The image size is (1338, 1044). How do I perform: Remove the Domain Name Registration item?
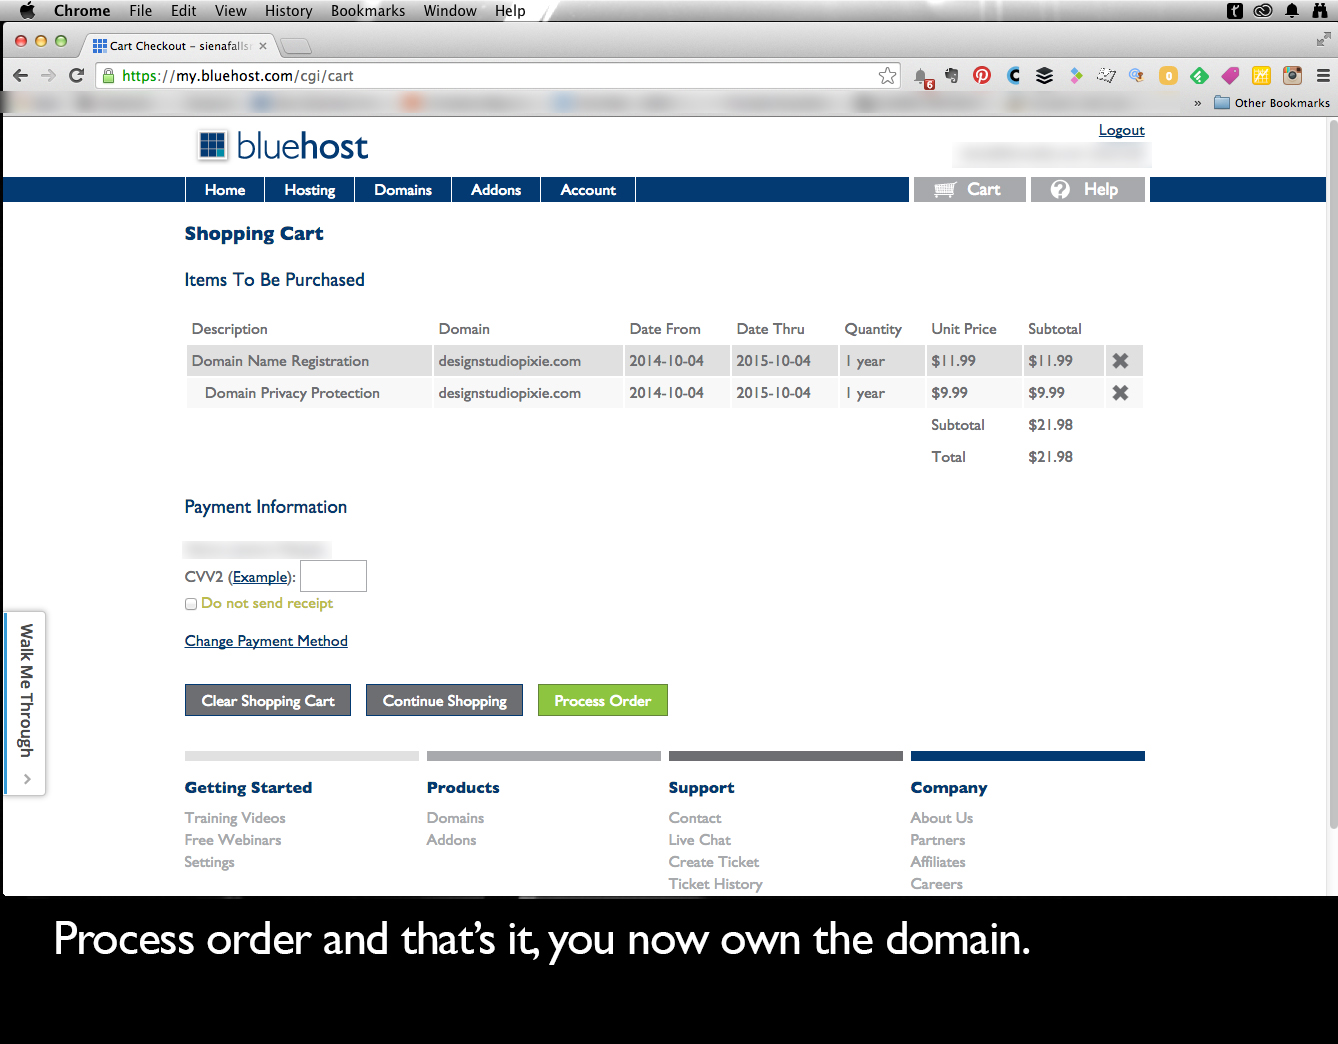(1120, 361)
